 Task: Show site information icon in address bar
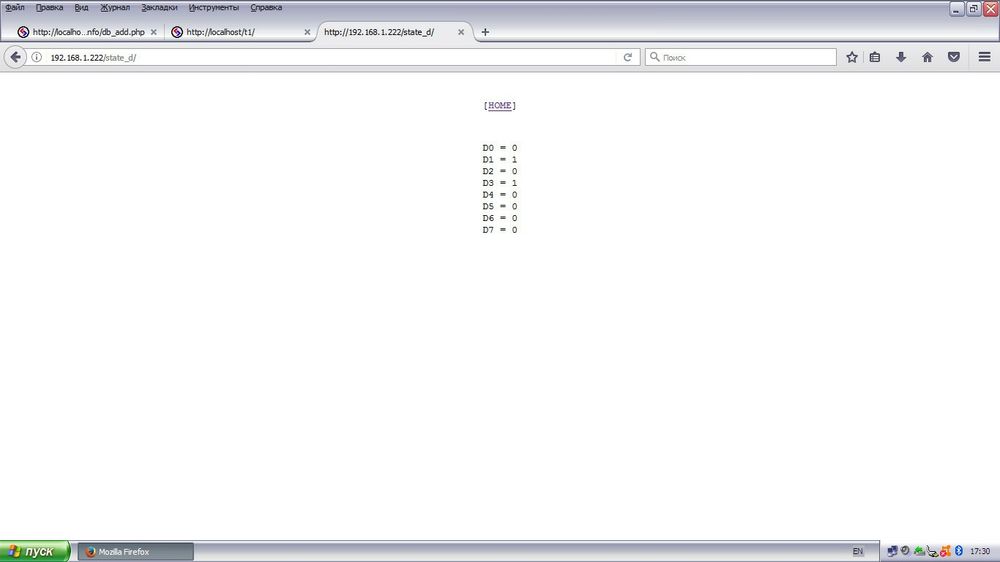tap(37, 57)
